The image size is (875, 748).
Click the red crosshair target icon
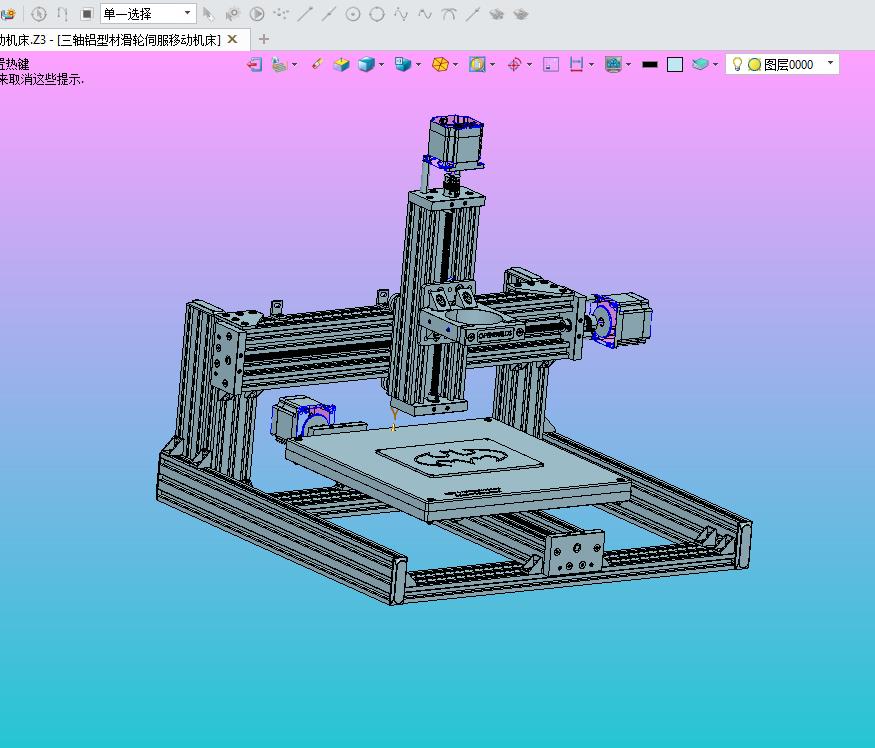[x=515, y=64]
